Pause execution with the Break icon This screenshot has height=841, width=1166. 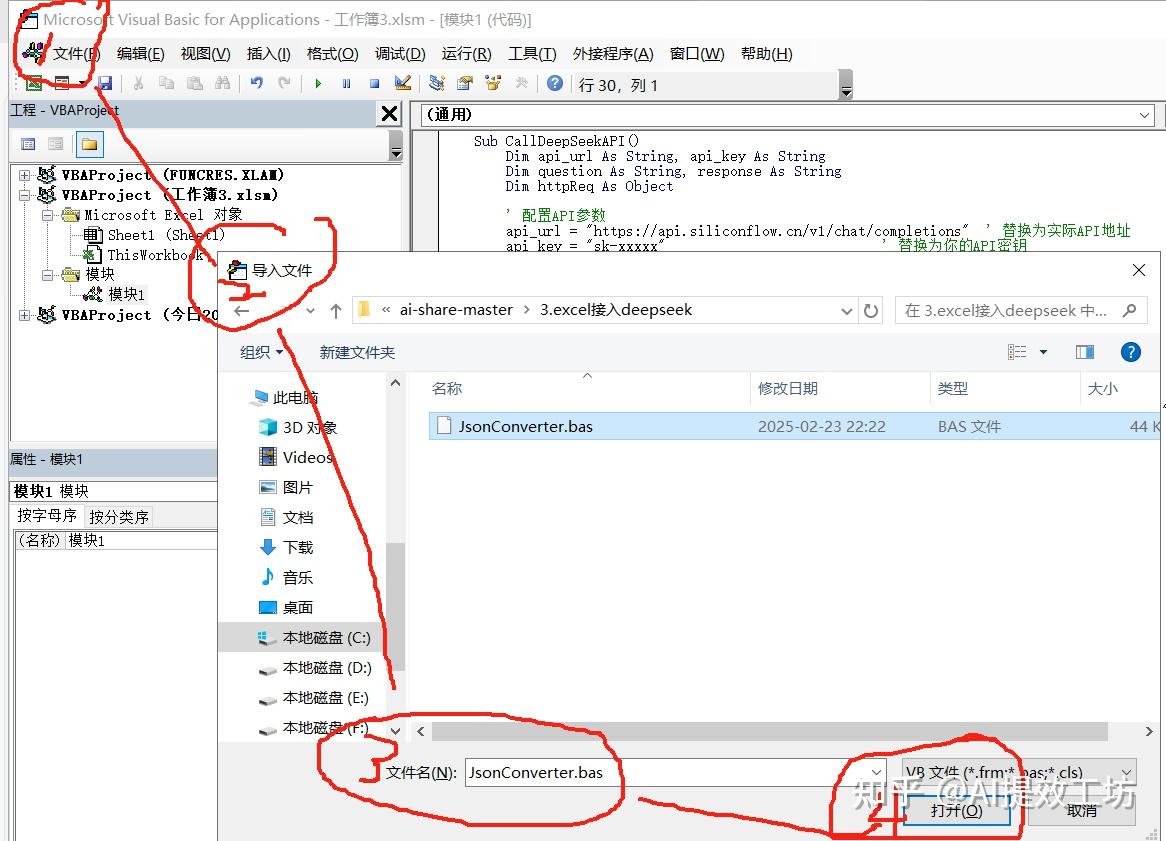(347, 83)
